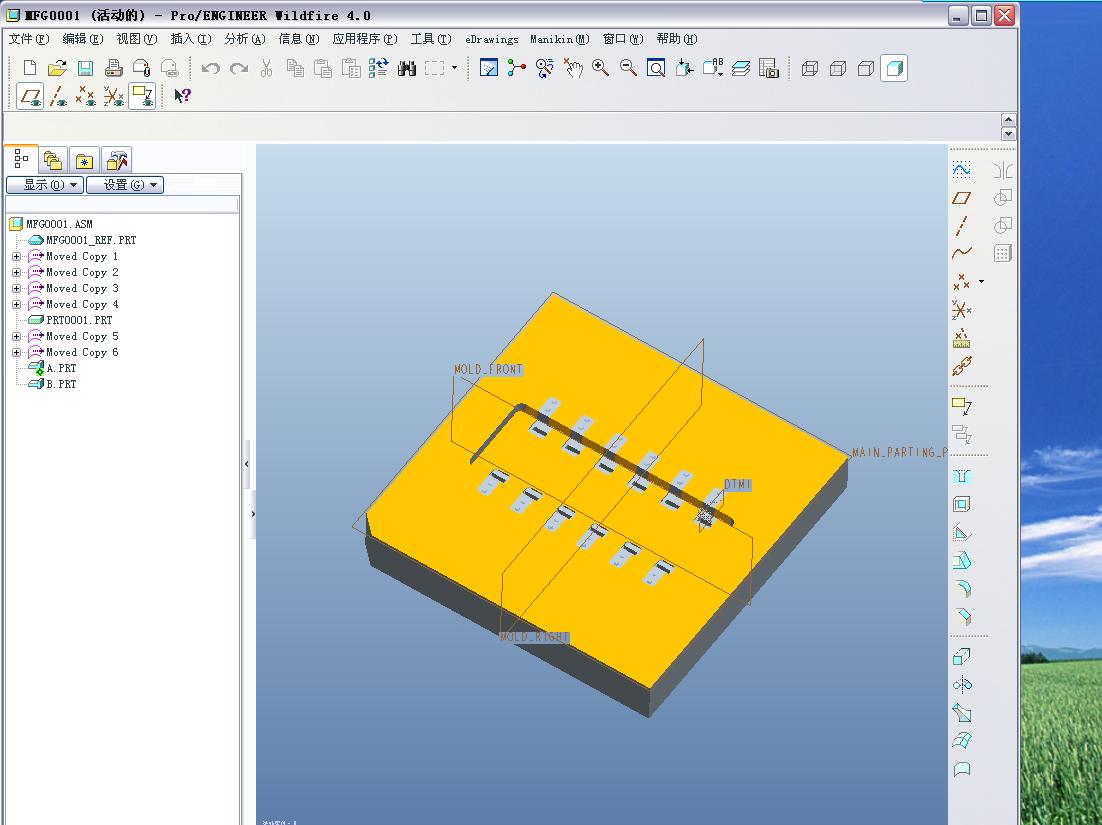Select MFG0001_REF.PRT in the model tree
This screenshot has height=825, width=1102.
91,240
